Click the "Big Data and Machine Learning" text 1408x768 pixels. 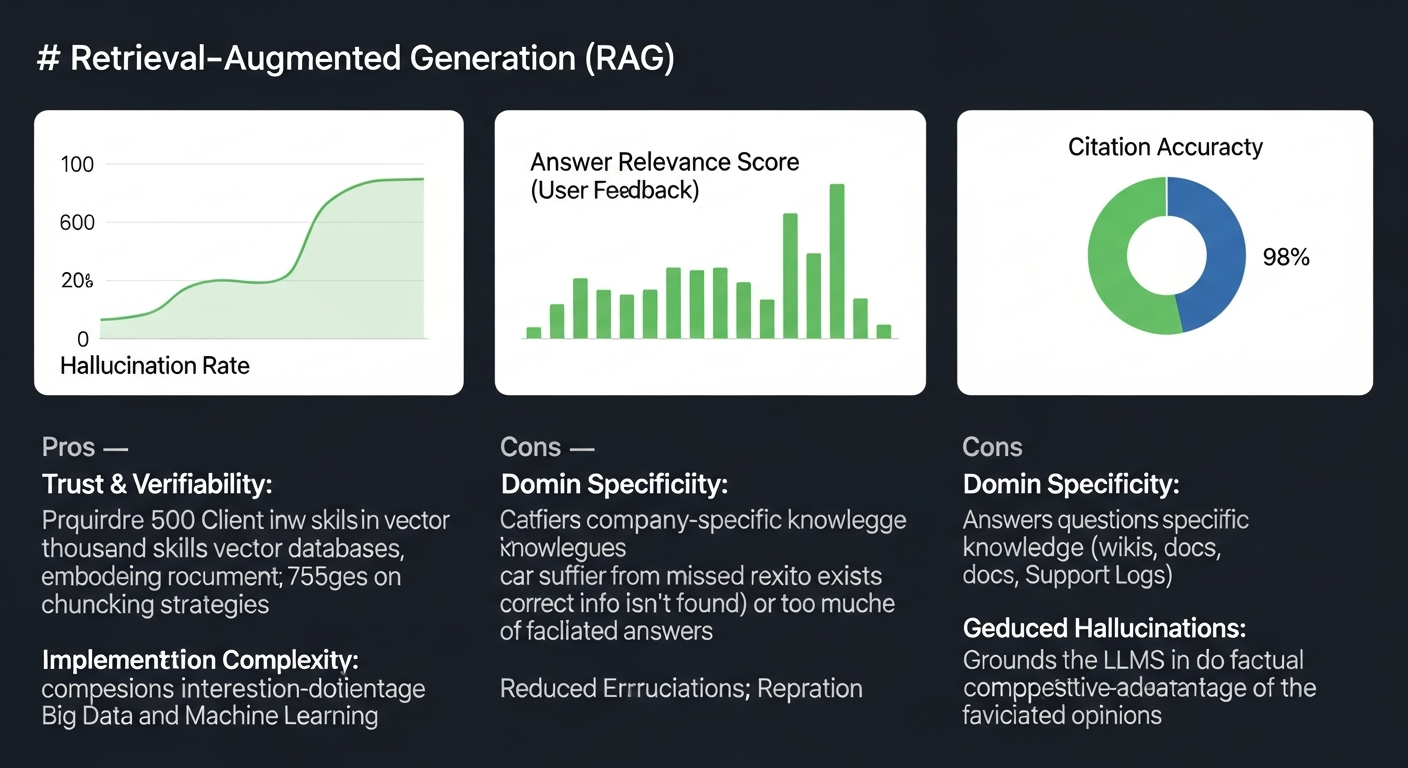tap(210, 716)
